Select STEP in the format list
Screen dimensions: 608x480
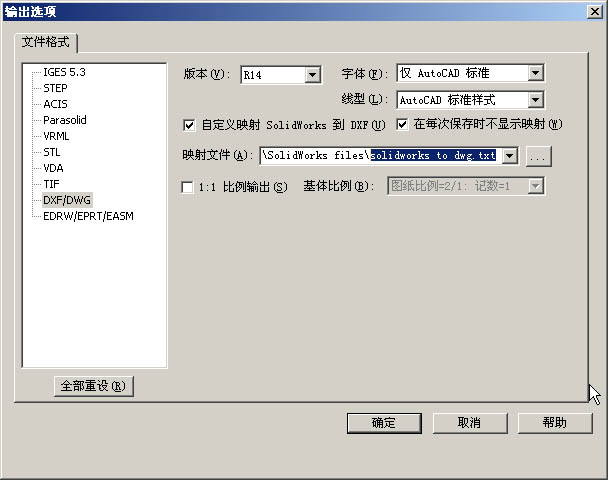(55, 88)
